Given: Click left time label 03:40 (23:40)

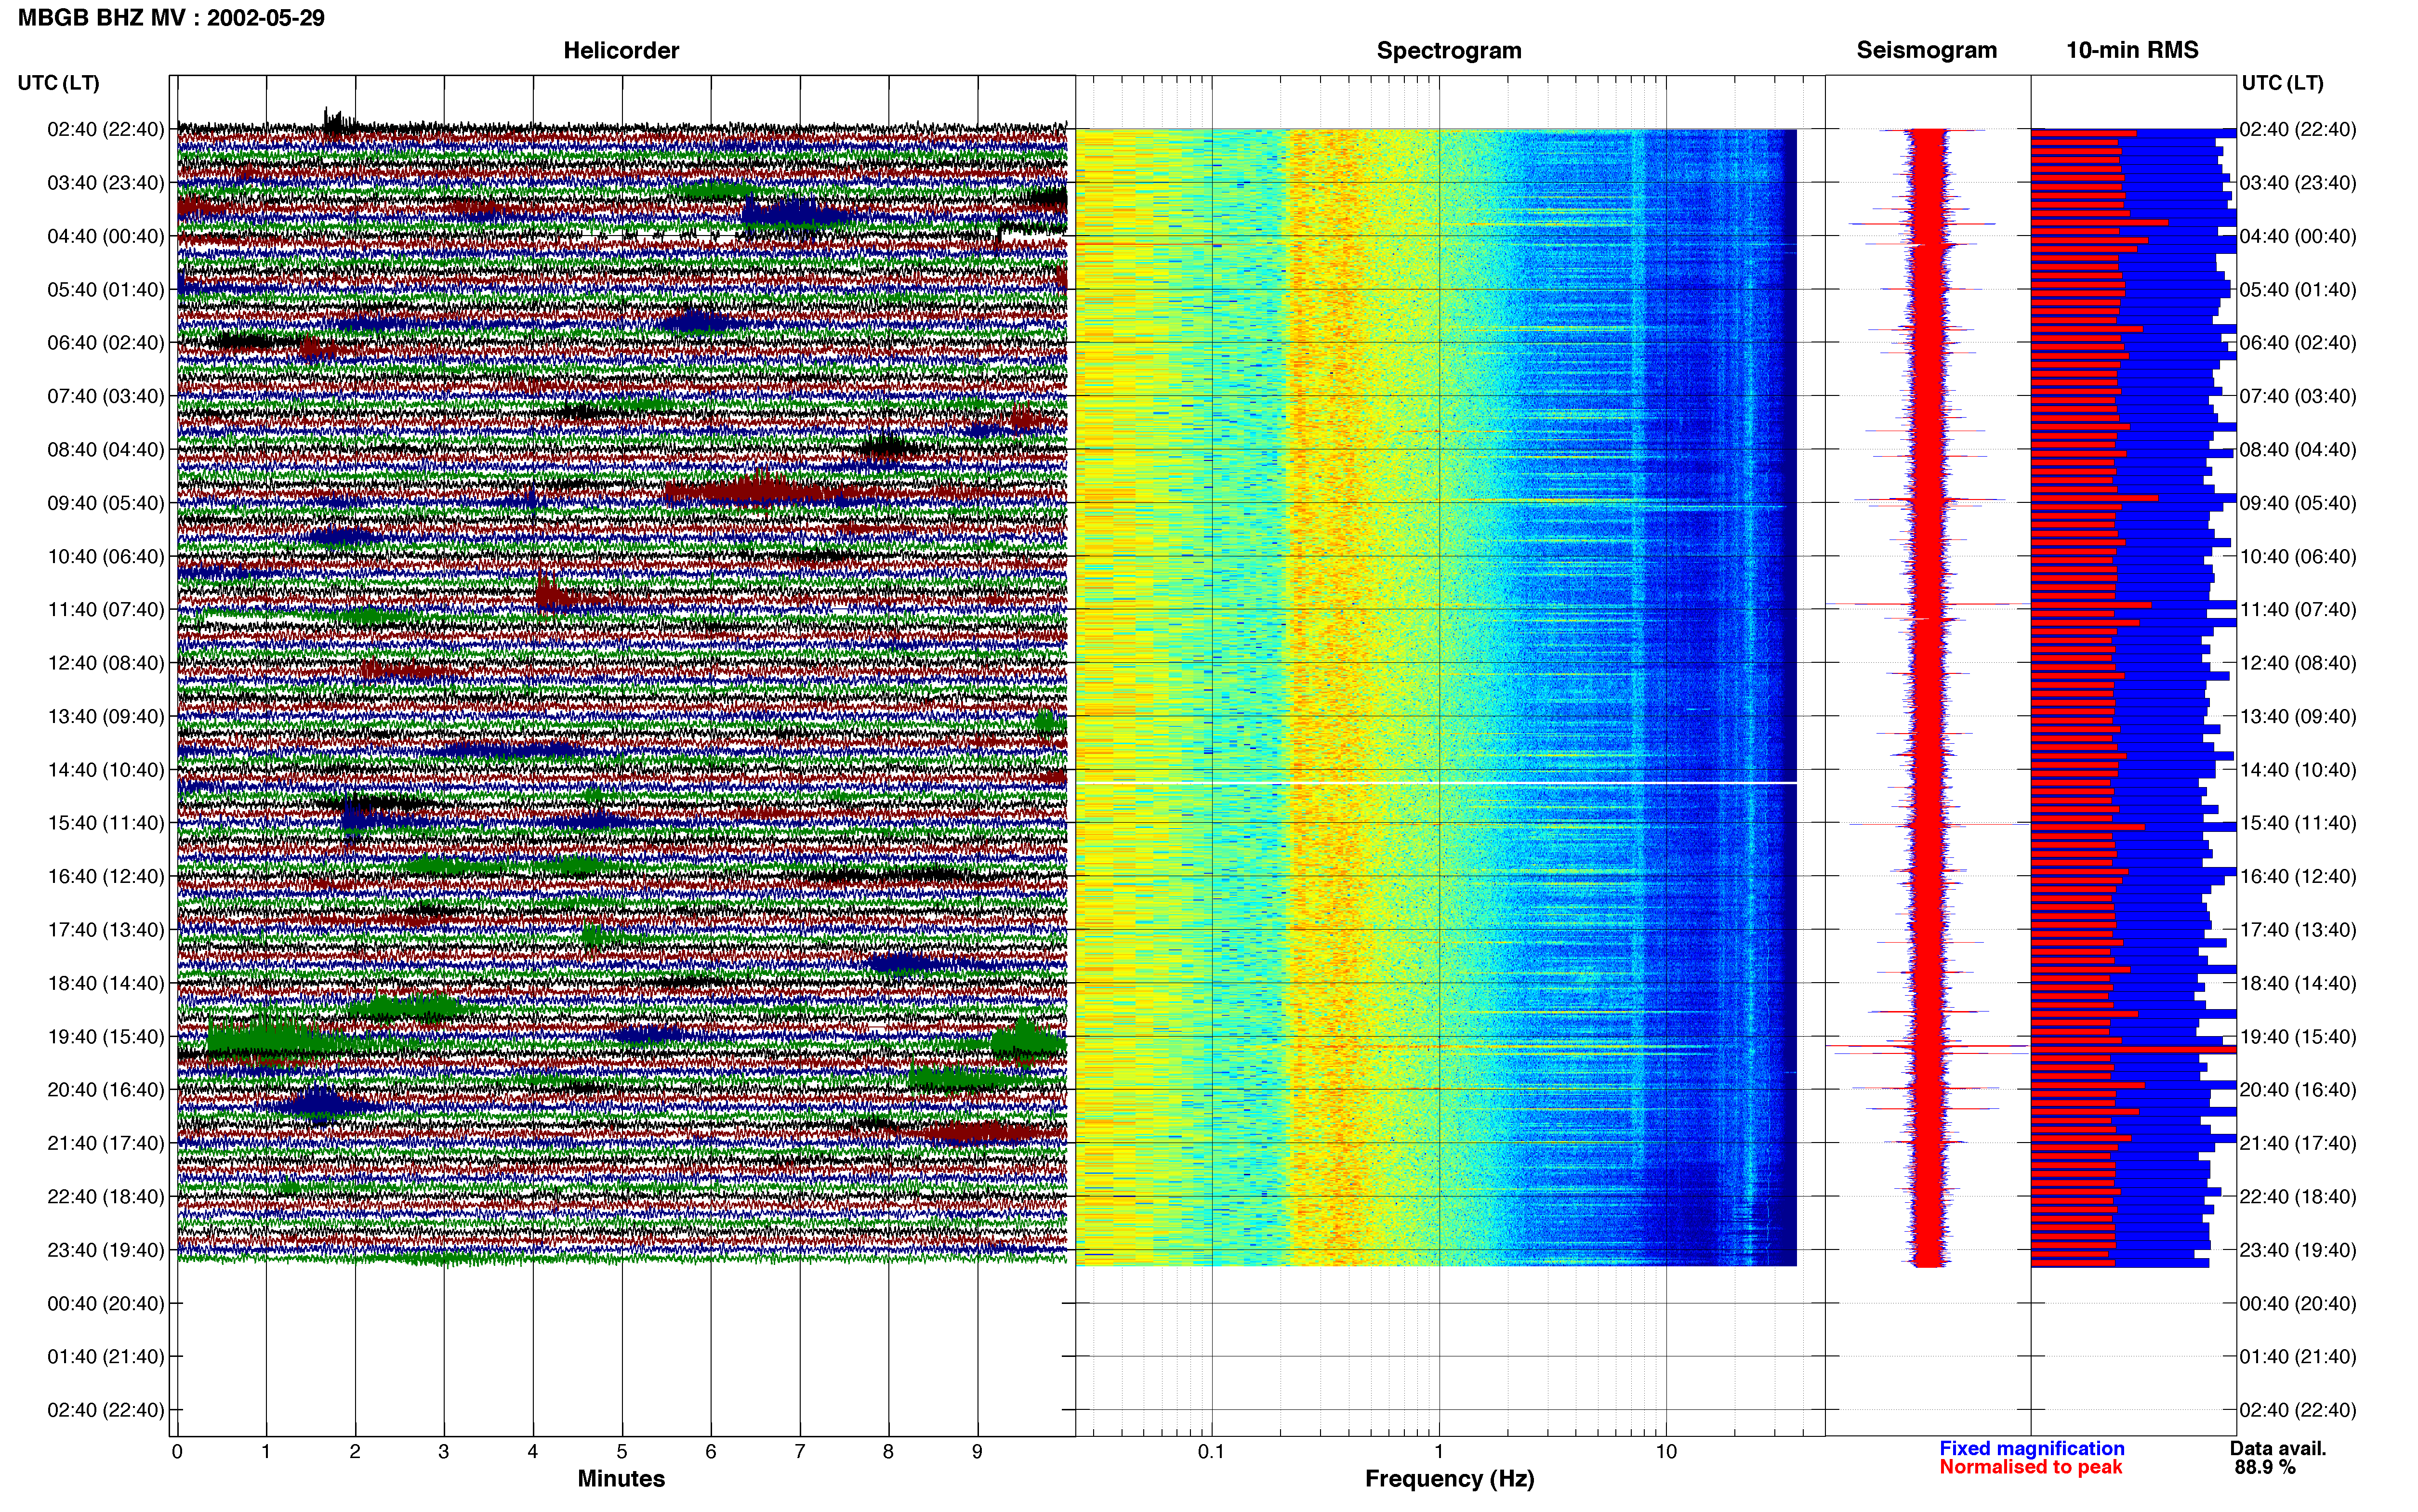Looking at the screenshot, I should 106,182.
